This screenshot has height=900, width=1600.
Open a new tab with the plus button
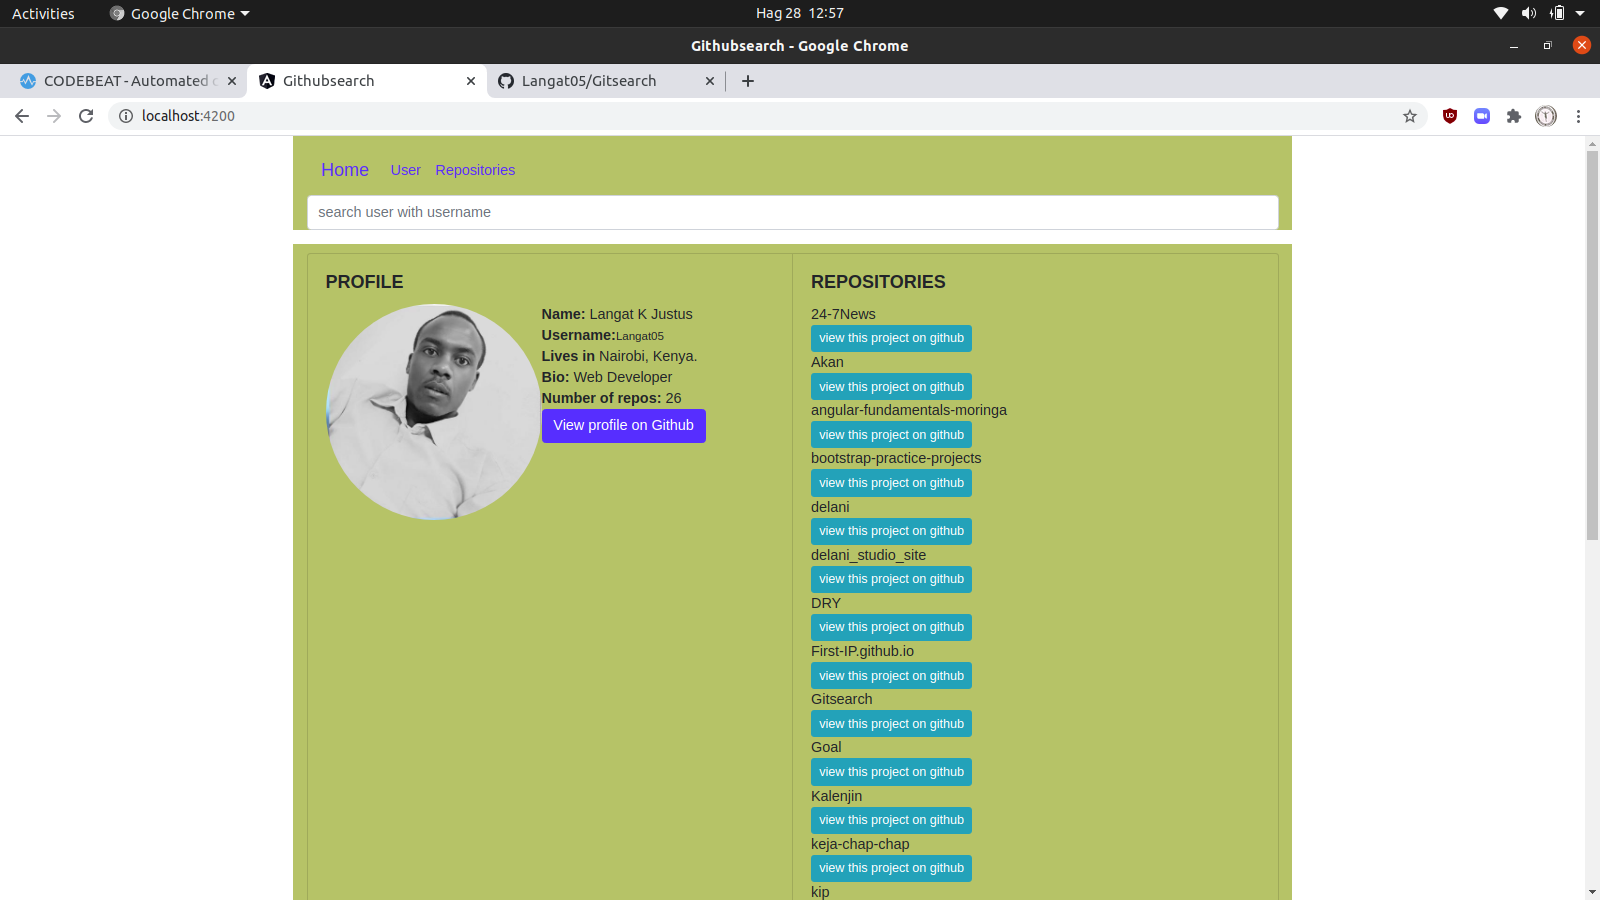747,81
